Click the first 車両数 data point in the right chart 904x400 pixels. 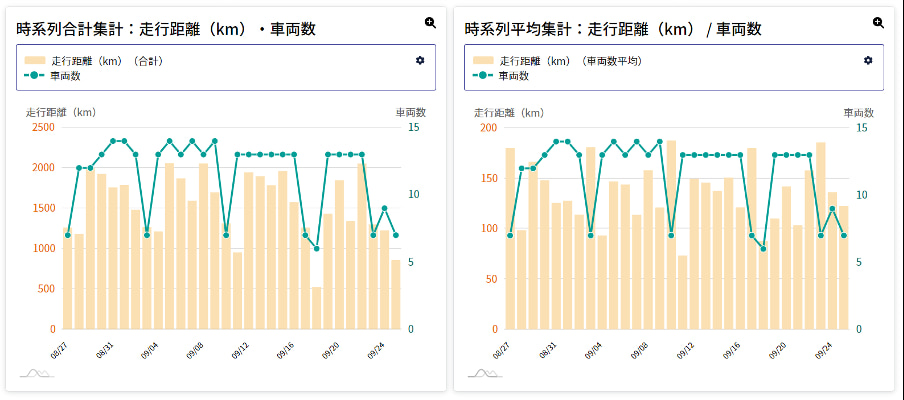(x=510, y=235)
